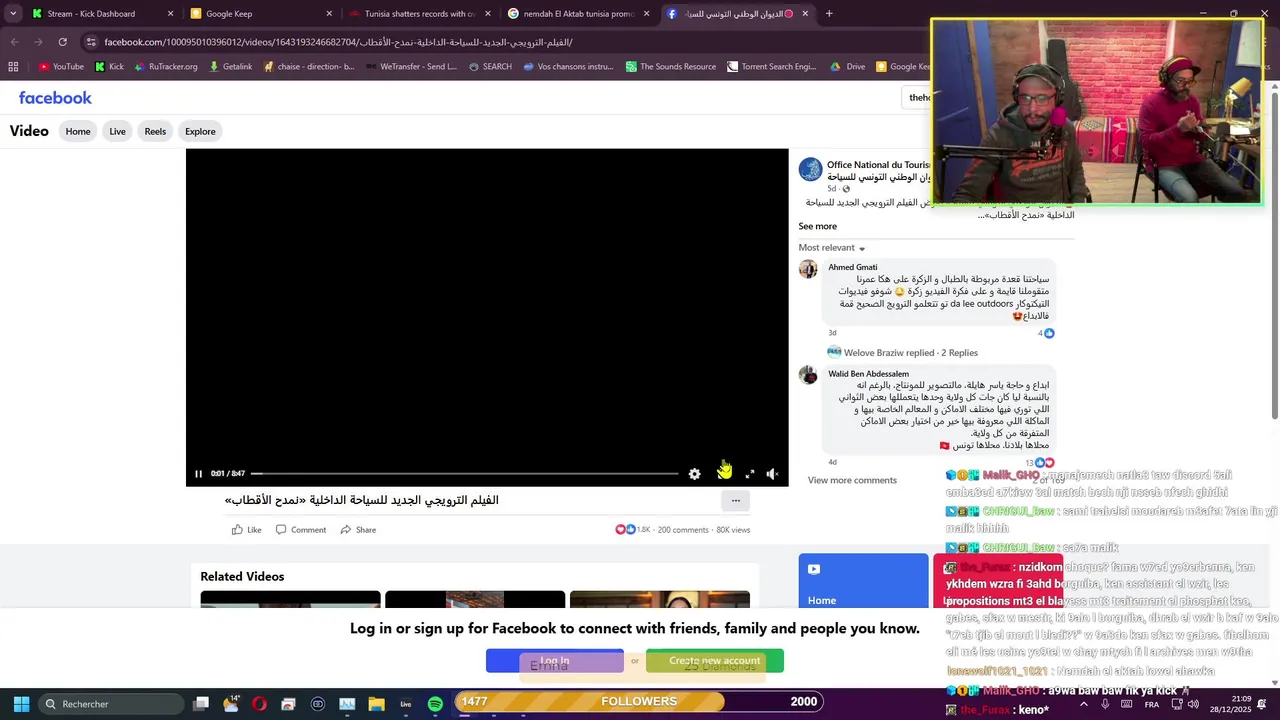The height and width of the screenshot is (720, 1280).
Task: Switch to the Reels tab
Action: click(155, 131)
